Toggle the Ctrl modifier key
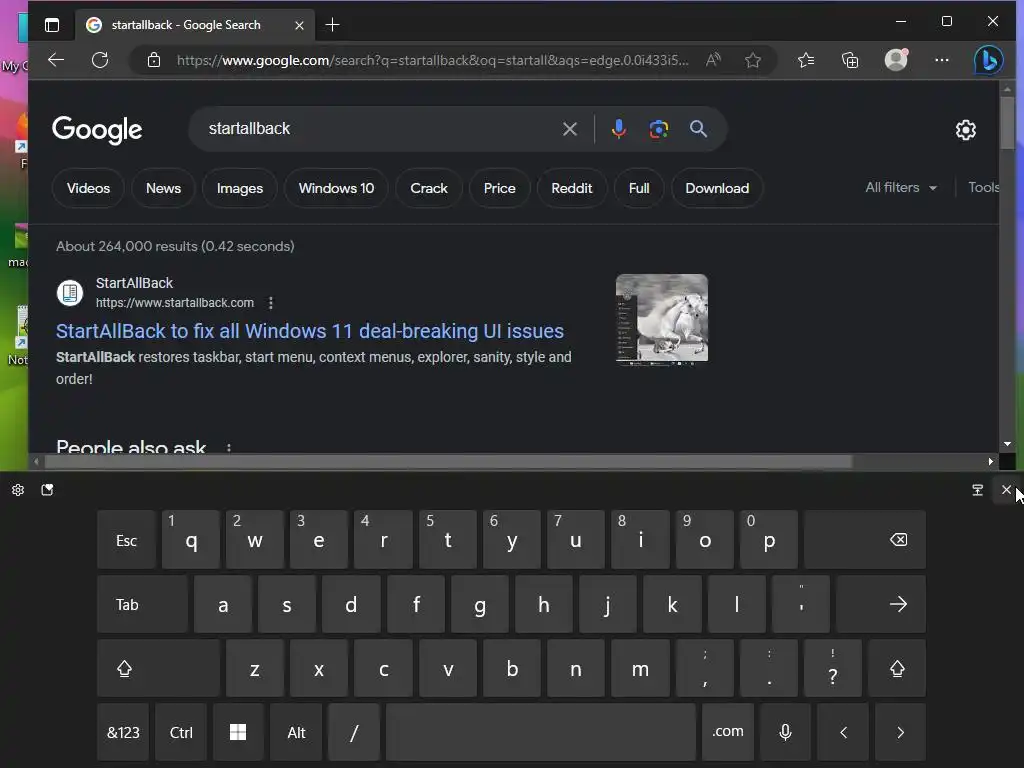This screenshot has width=1024, height=768. [181, 732]
